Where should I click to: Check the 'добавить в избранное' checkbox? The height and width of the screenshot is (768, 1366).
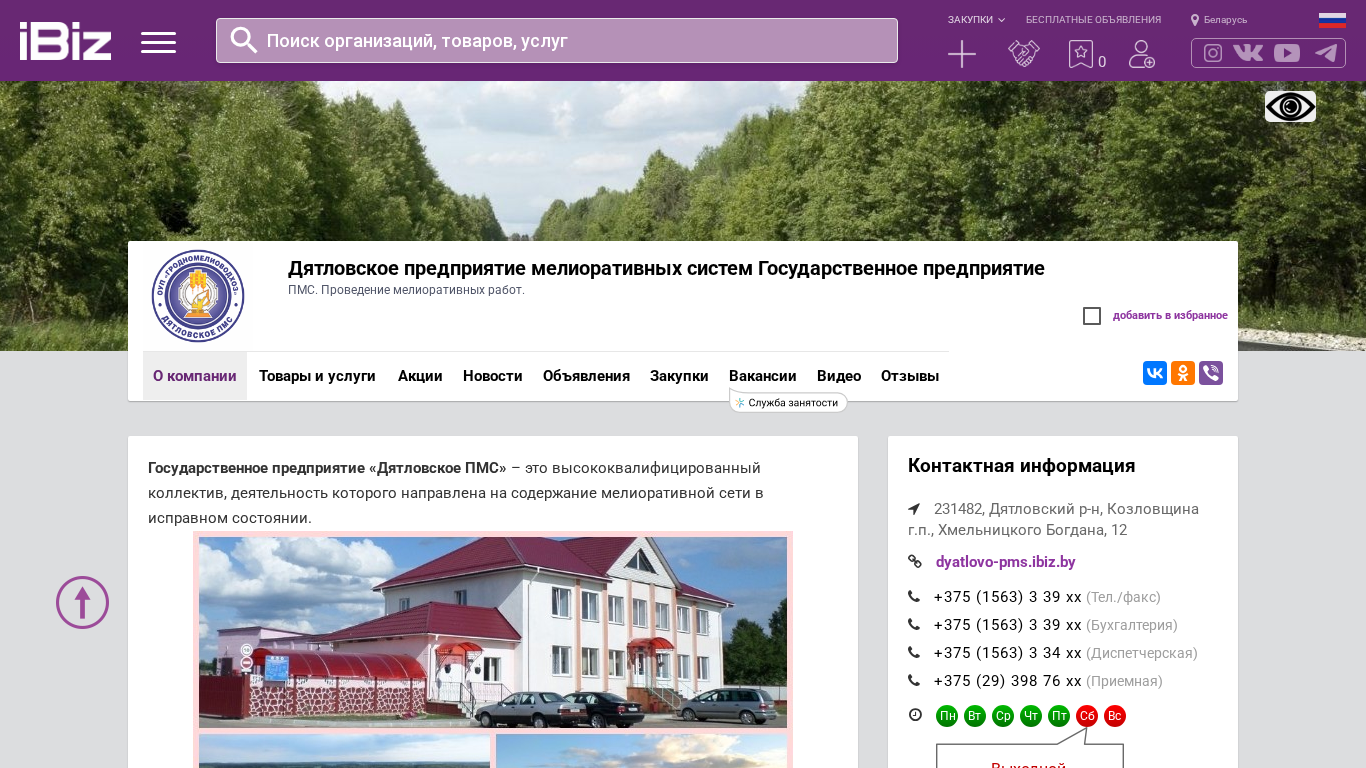point(1092,316)
